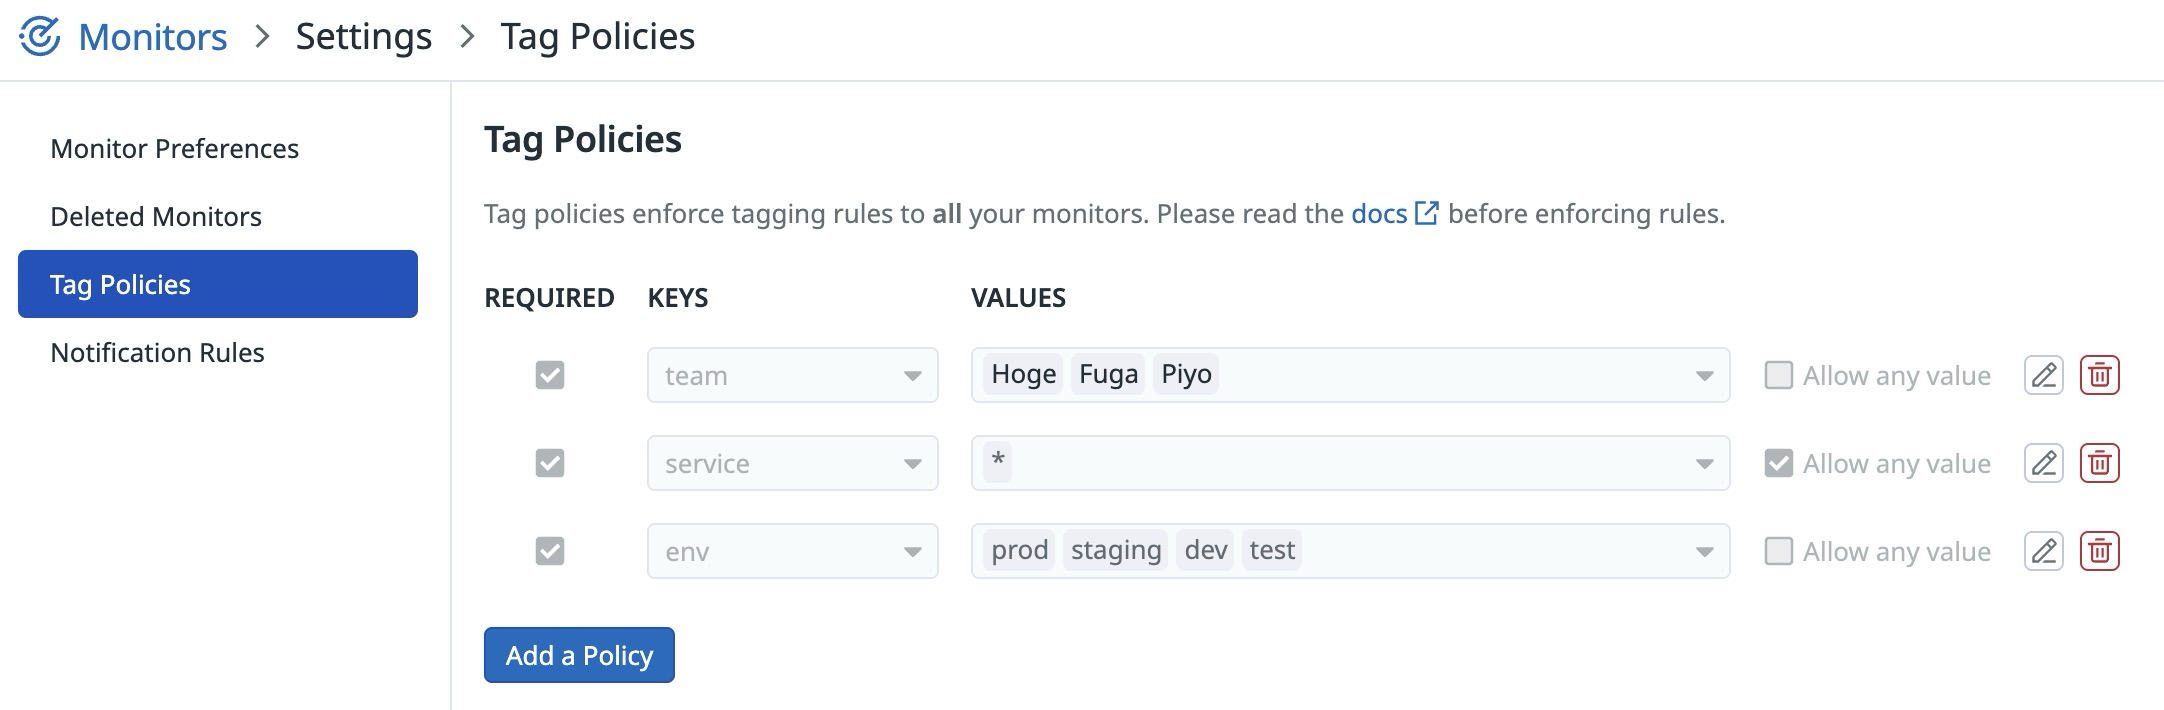Toggle the Required checkbox for the team policy
This screenshot has width=2164, height=710.
pyautogui.click(x=549, y=375)
